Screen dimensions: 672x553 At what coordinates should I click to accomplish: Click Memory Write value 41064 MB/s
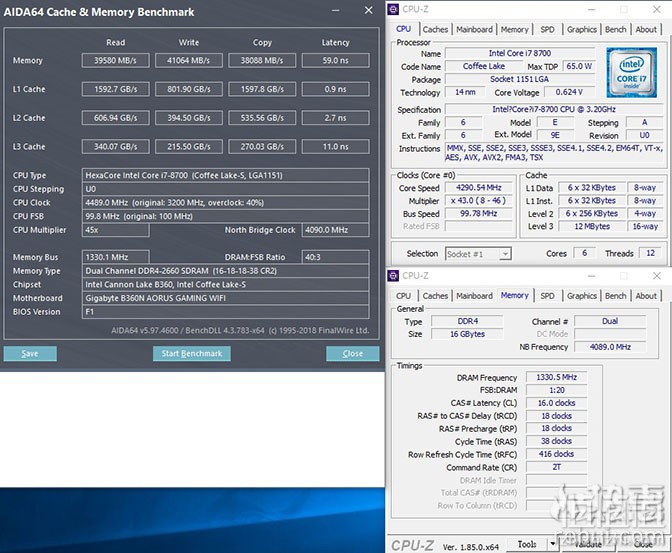point(189,60)
